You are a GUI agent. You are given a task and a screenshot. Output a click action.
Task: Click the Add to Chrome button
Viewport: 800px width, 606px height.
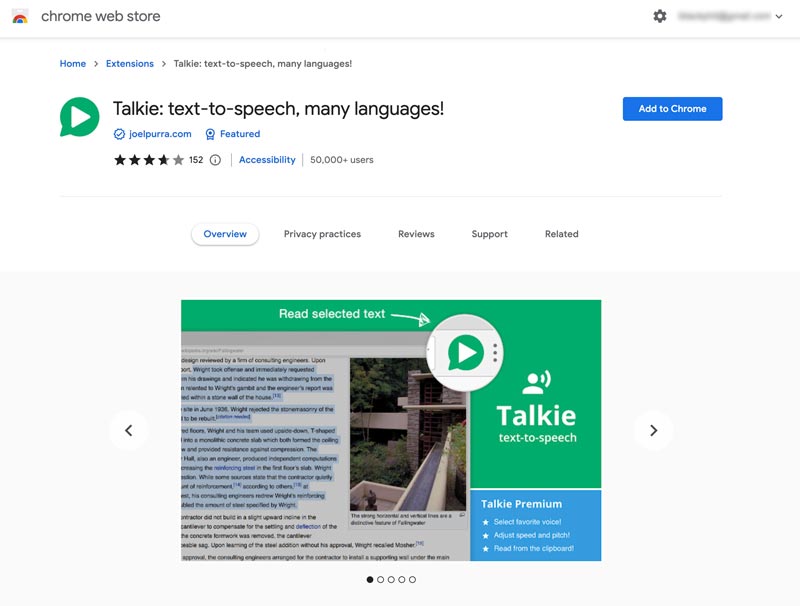click(x=672, y=109)
